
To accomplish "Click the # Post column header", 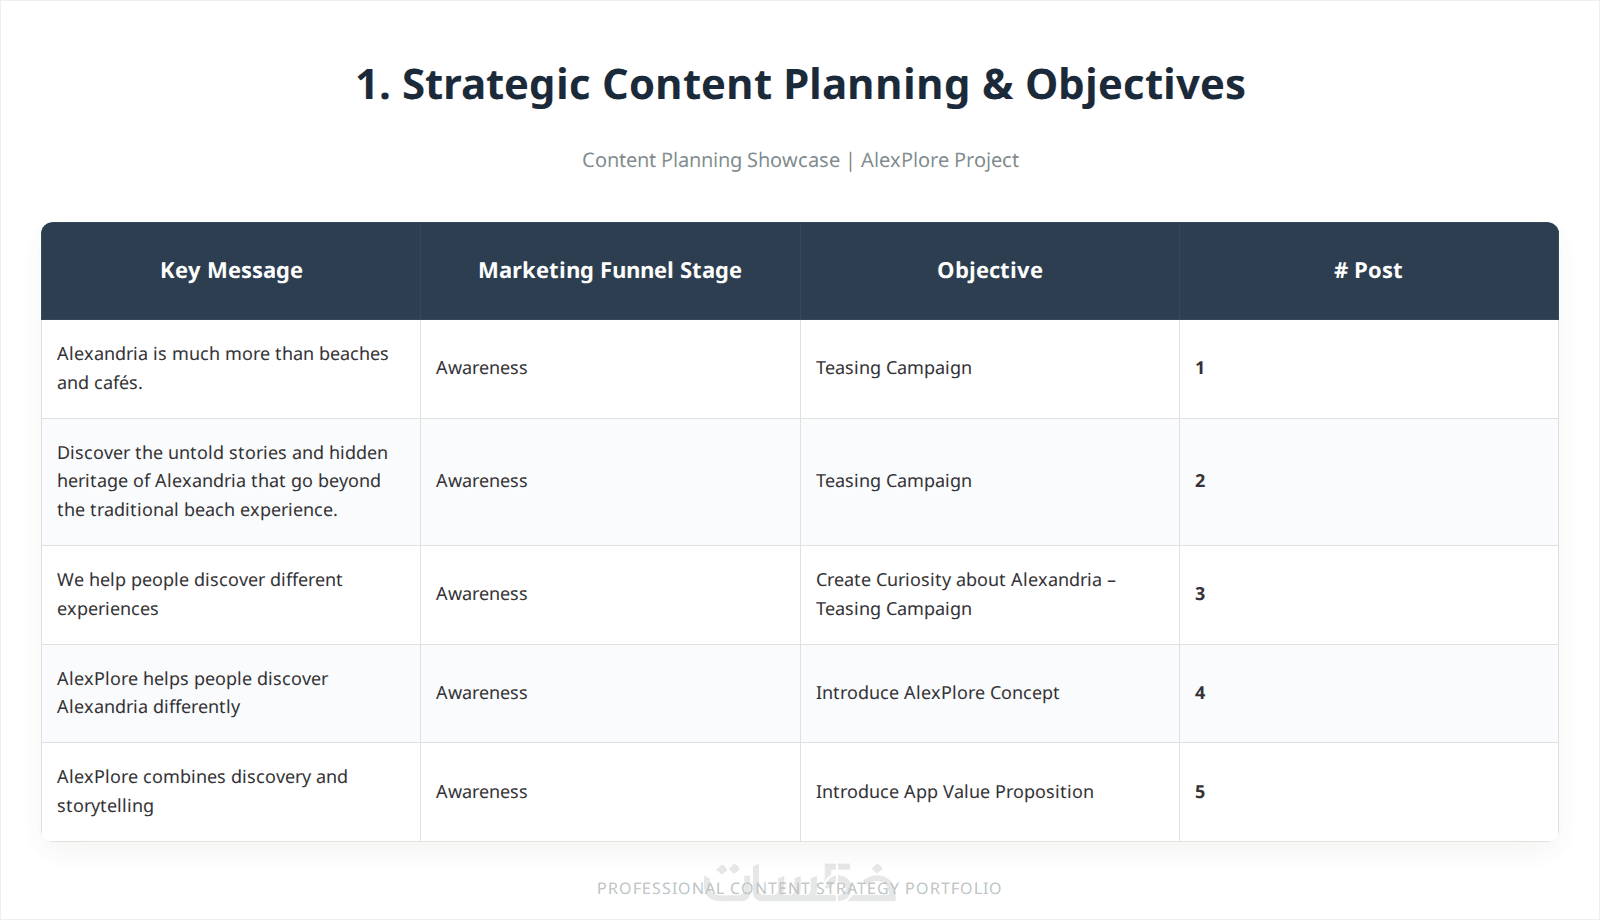I will coord(1369,271).
